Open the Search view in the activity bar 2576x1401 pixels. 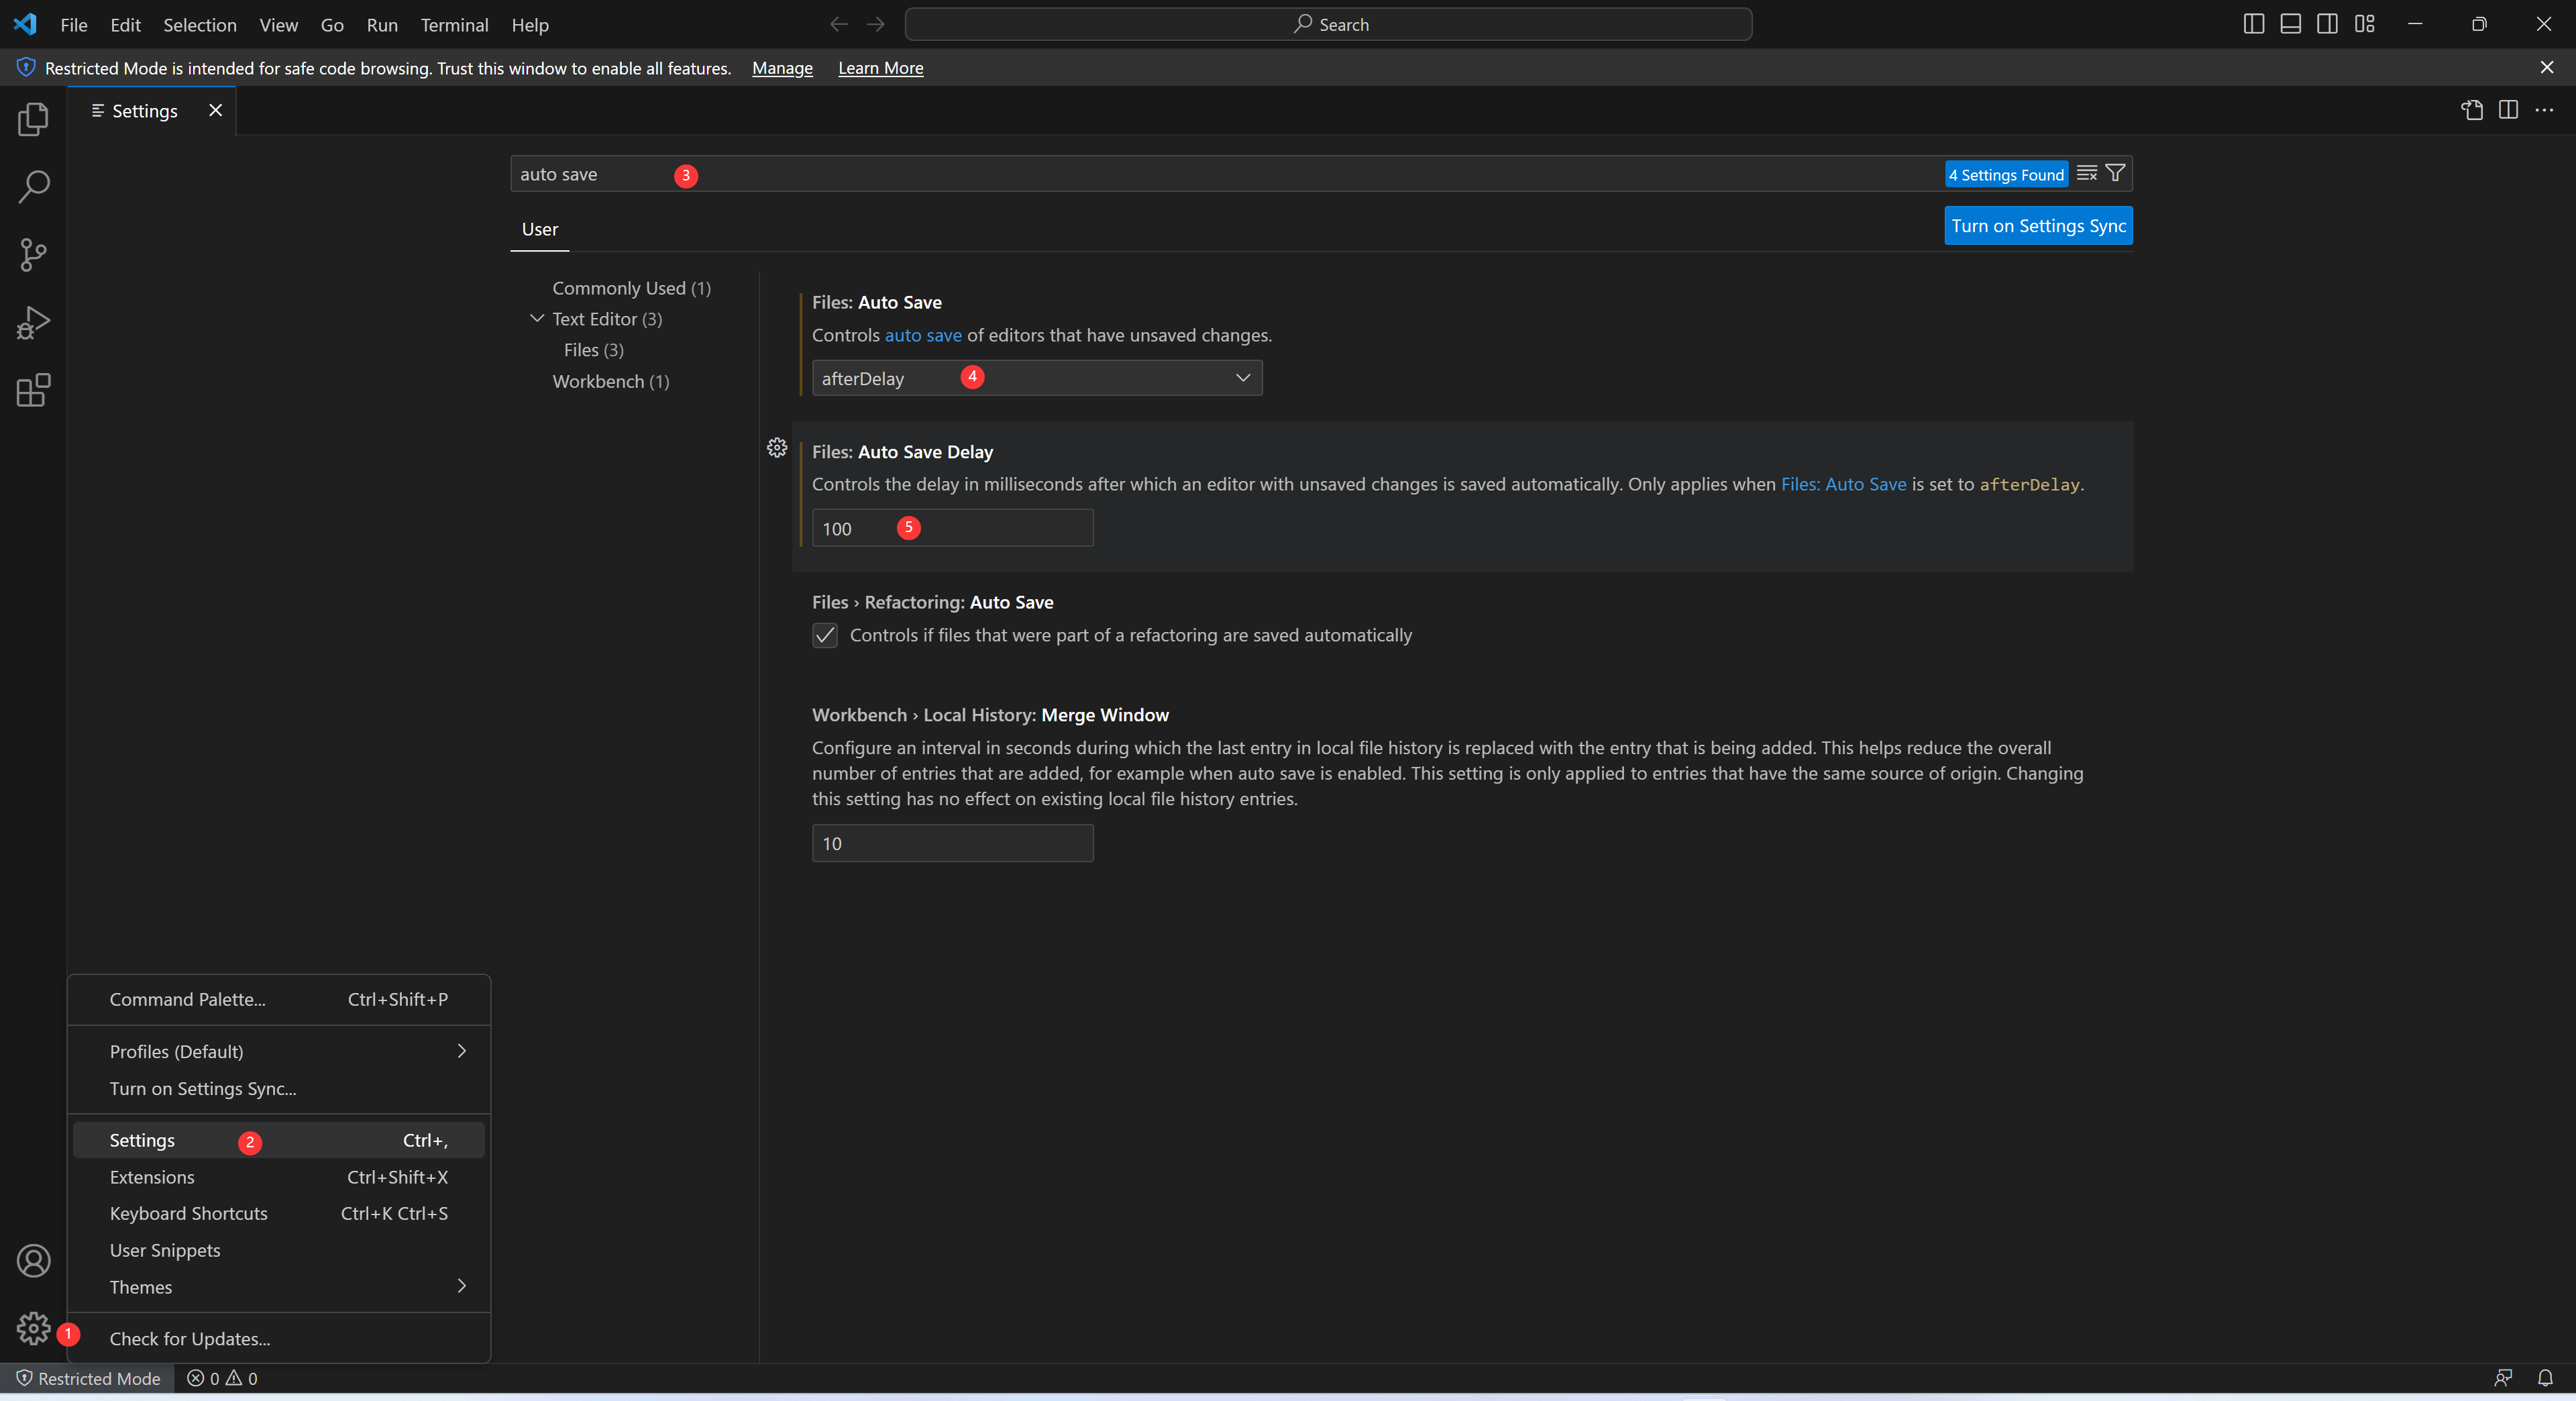click(x=33, y=187)
